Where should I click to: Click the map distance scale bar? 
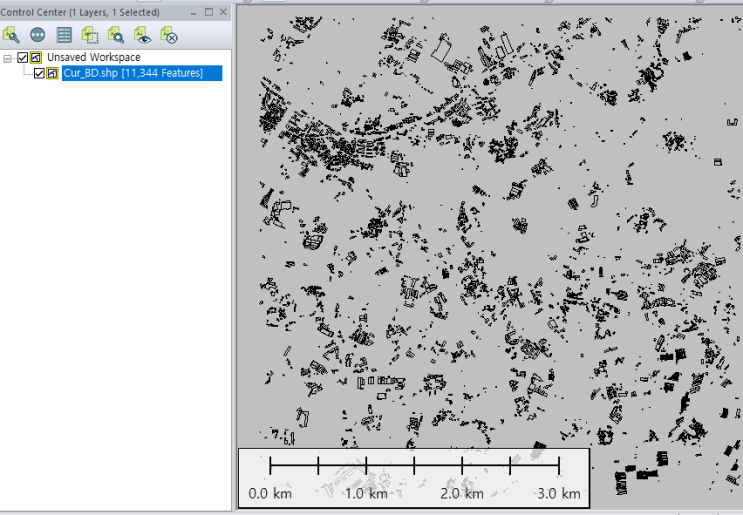point(414,478)
